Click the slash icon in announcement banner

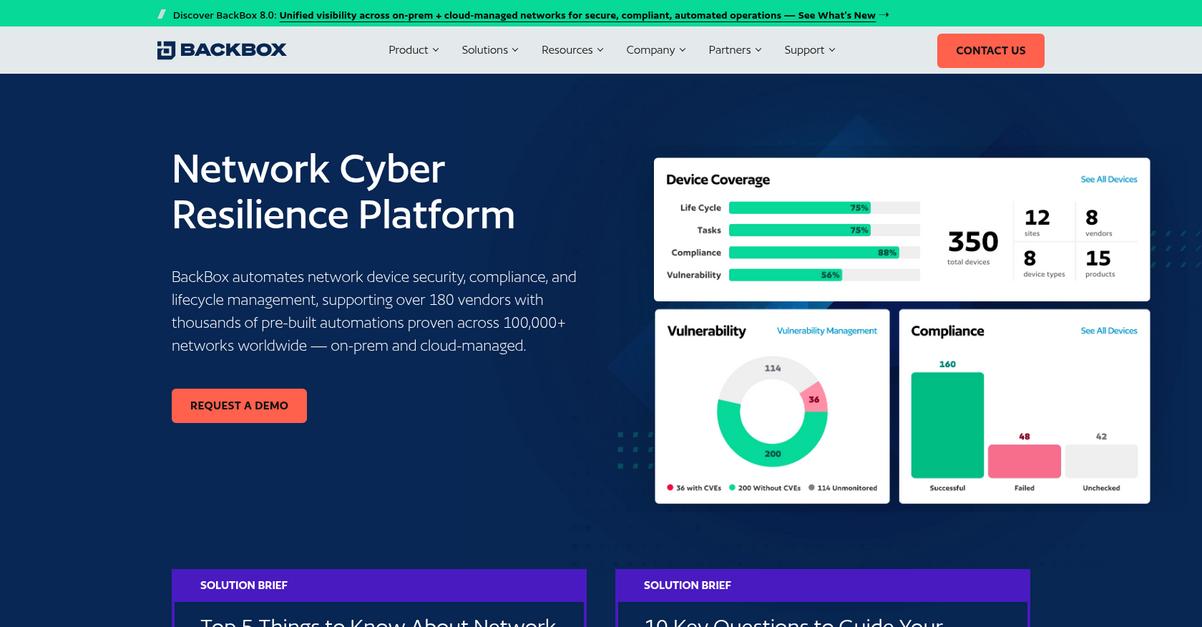pos(163,15)
